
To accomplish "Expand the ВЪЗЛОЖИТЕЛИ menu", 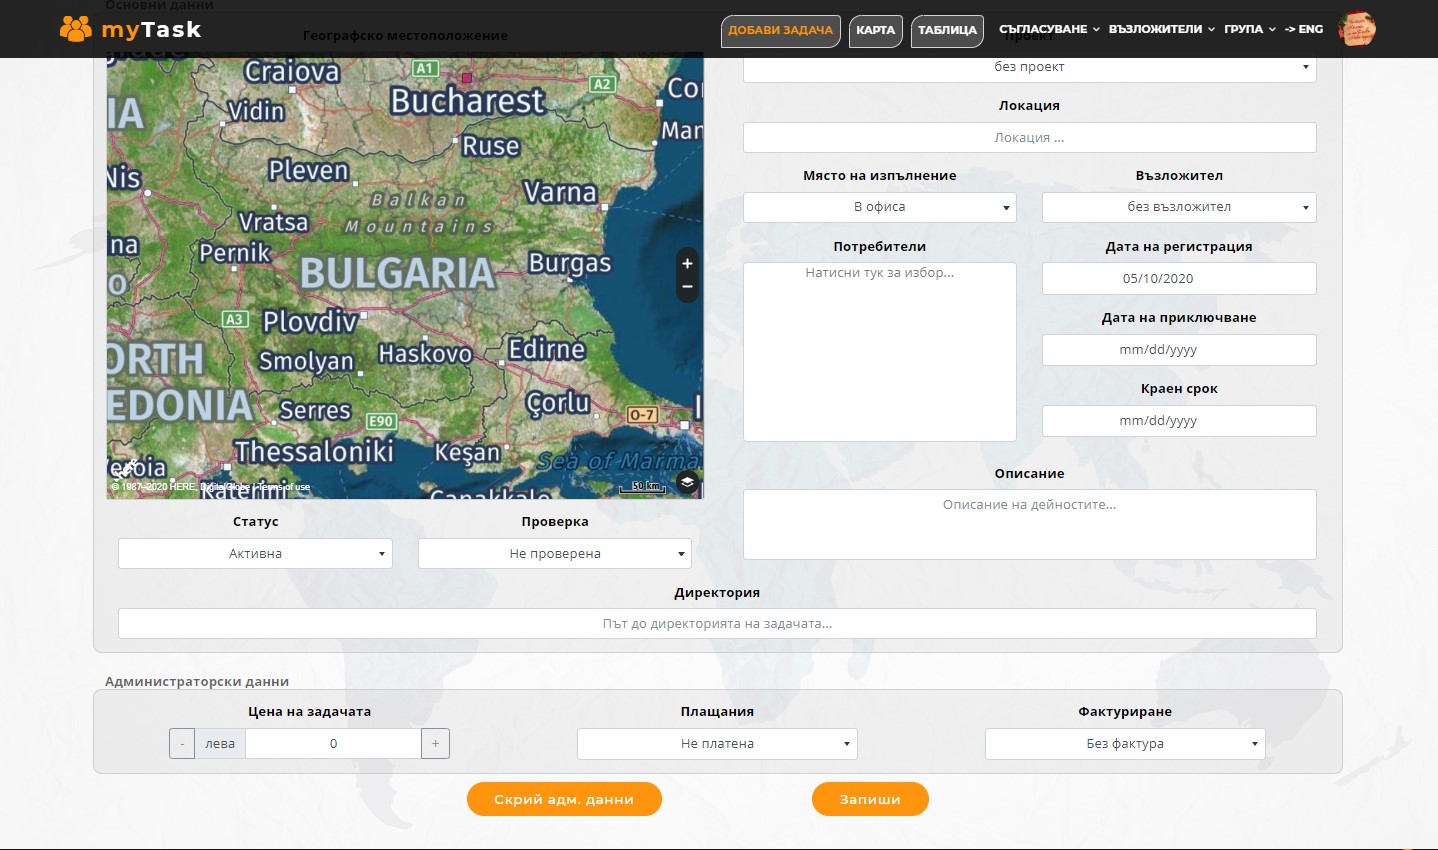I will coord(1162,29).
